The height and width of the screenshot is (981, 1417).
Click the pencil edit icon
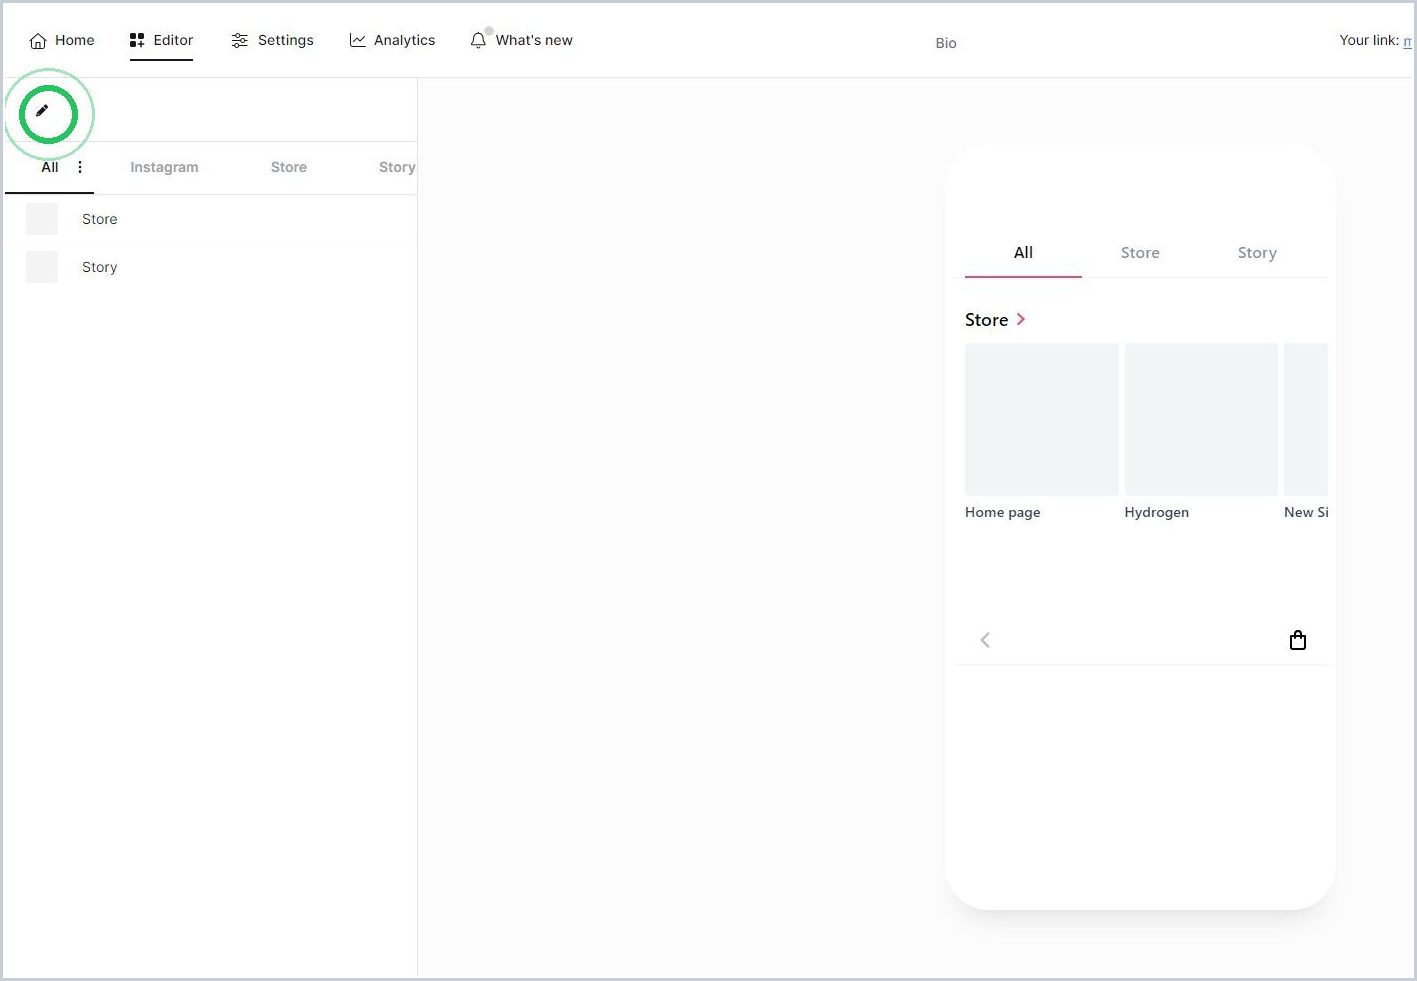tap(42, 111)
